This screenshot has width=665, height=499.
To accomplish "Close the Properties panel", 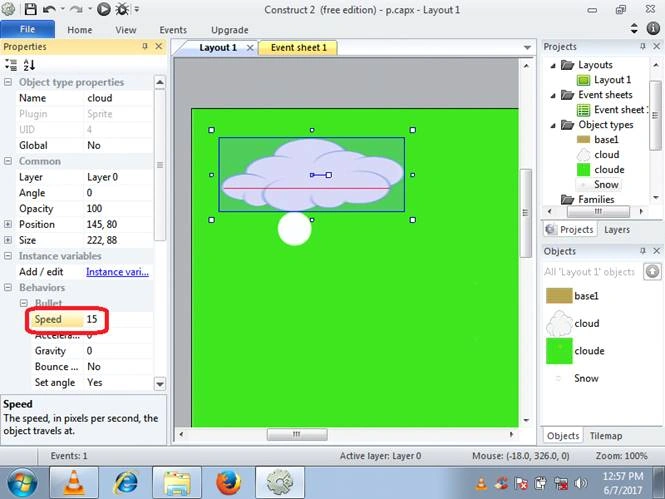I will pyautogui.click(x=159, y=46).
